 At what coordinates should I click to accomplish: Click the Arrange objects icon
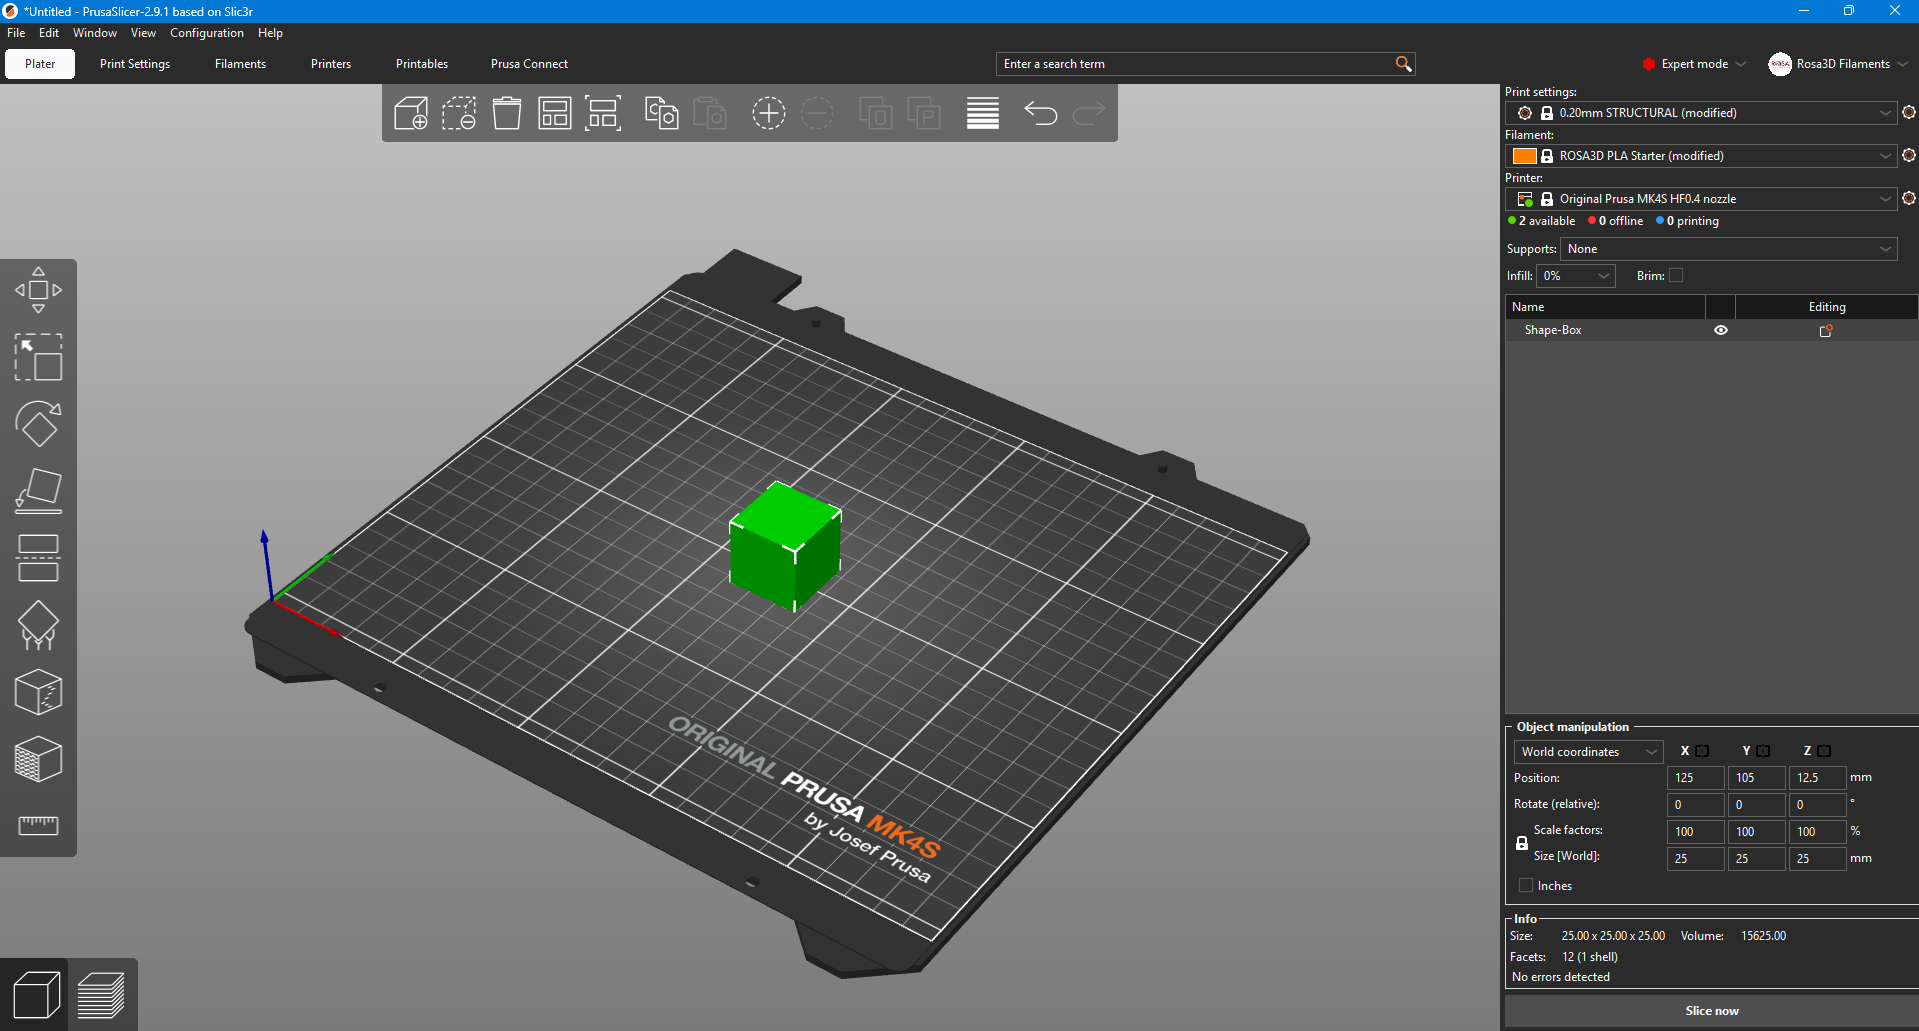[555, 113]
